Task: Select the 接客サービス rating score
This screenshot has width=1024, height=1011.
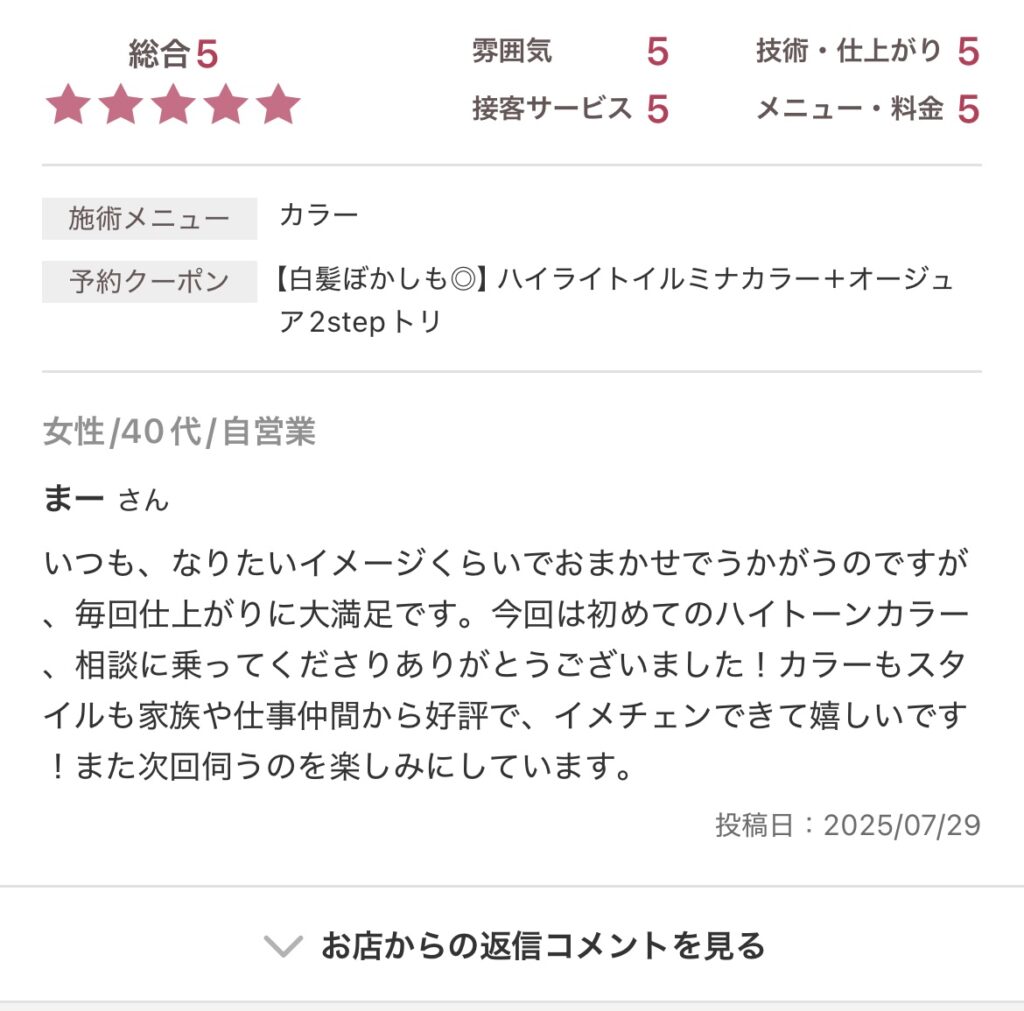Action: [x=656, y=109]
